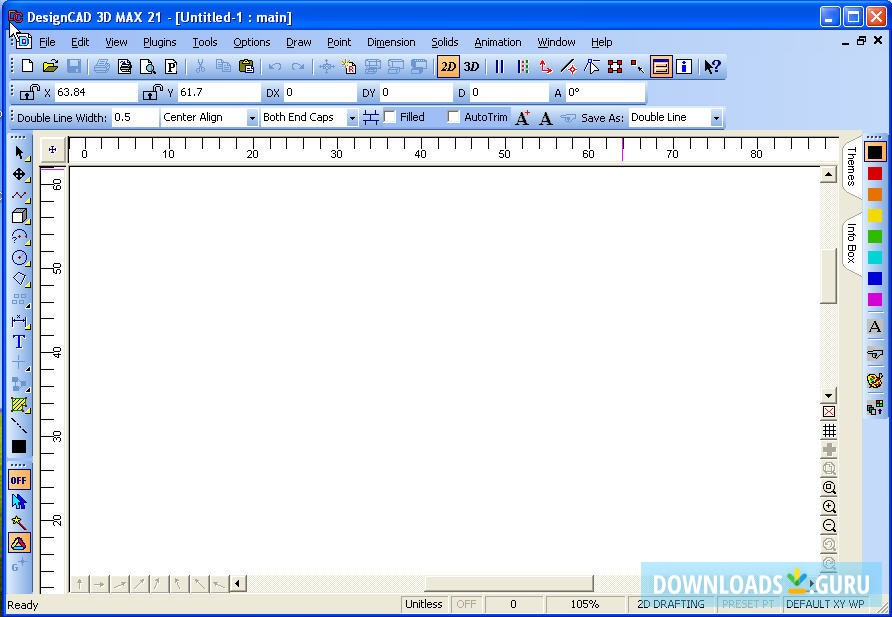Check the Filled checkbox
This screenshot has height=617, width=892.
(390, 117)
